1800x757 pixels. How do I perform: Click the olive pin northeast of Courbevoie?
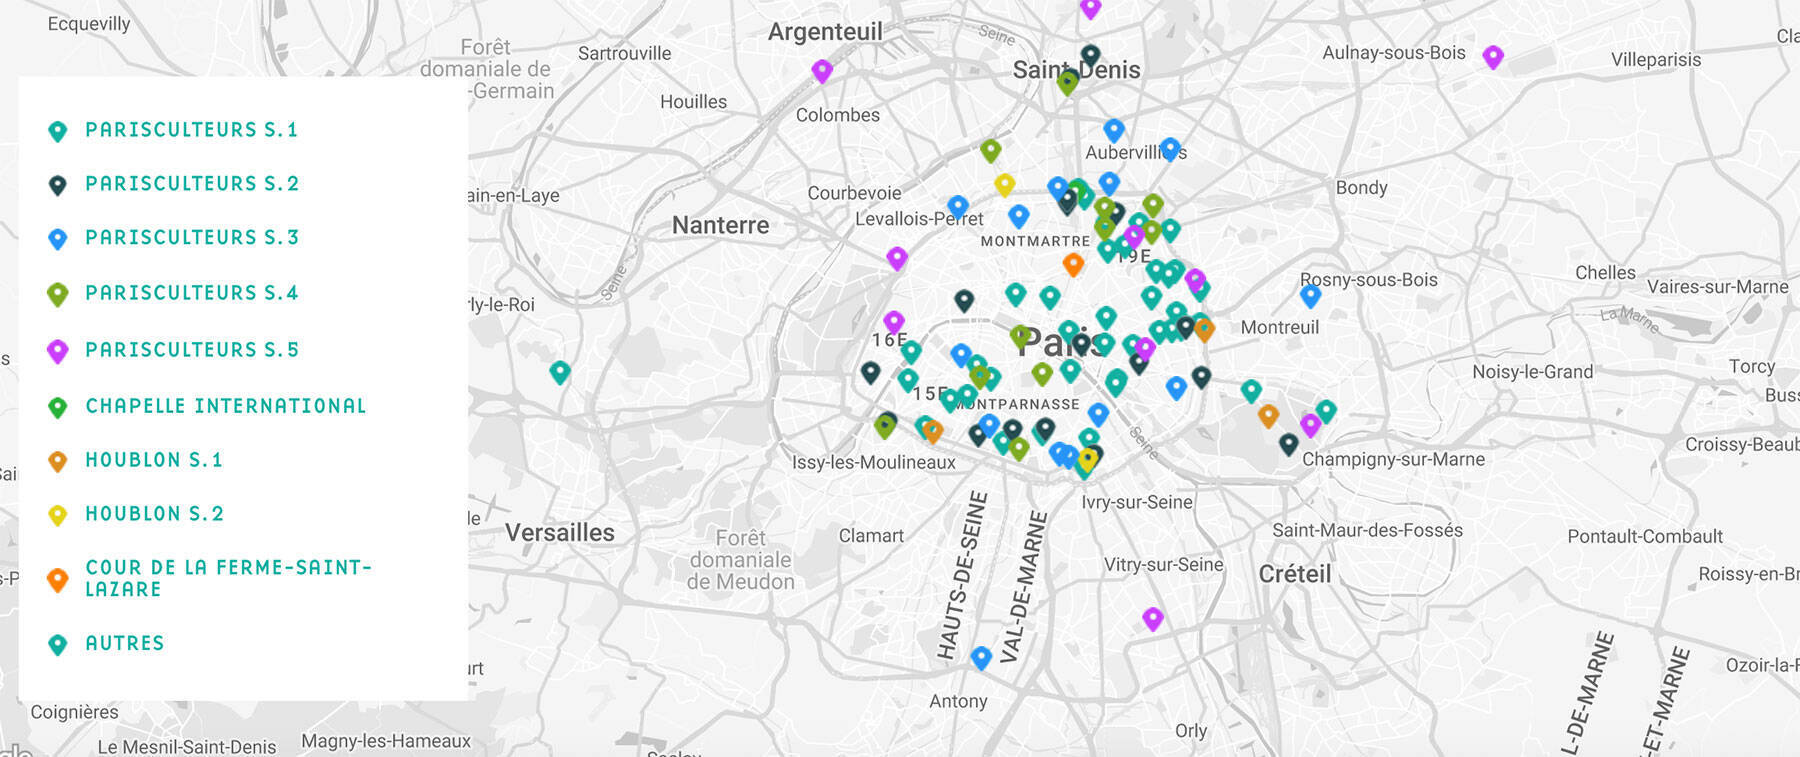(x=991, y=150)
